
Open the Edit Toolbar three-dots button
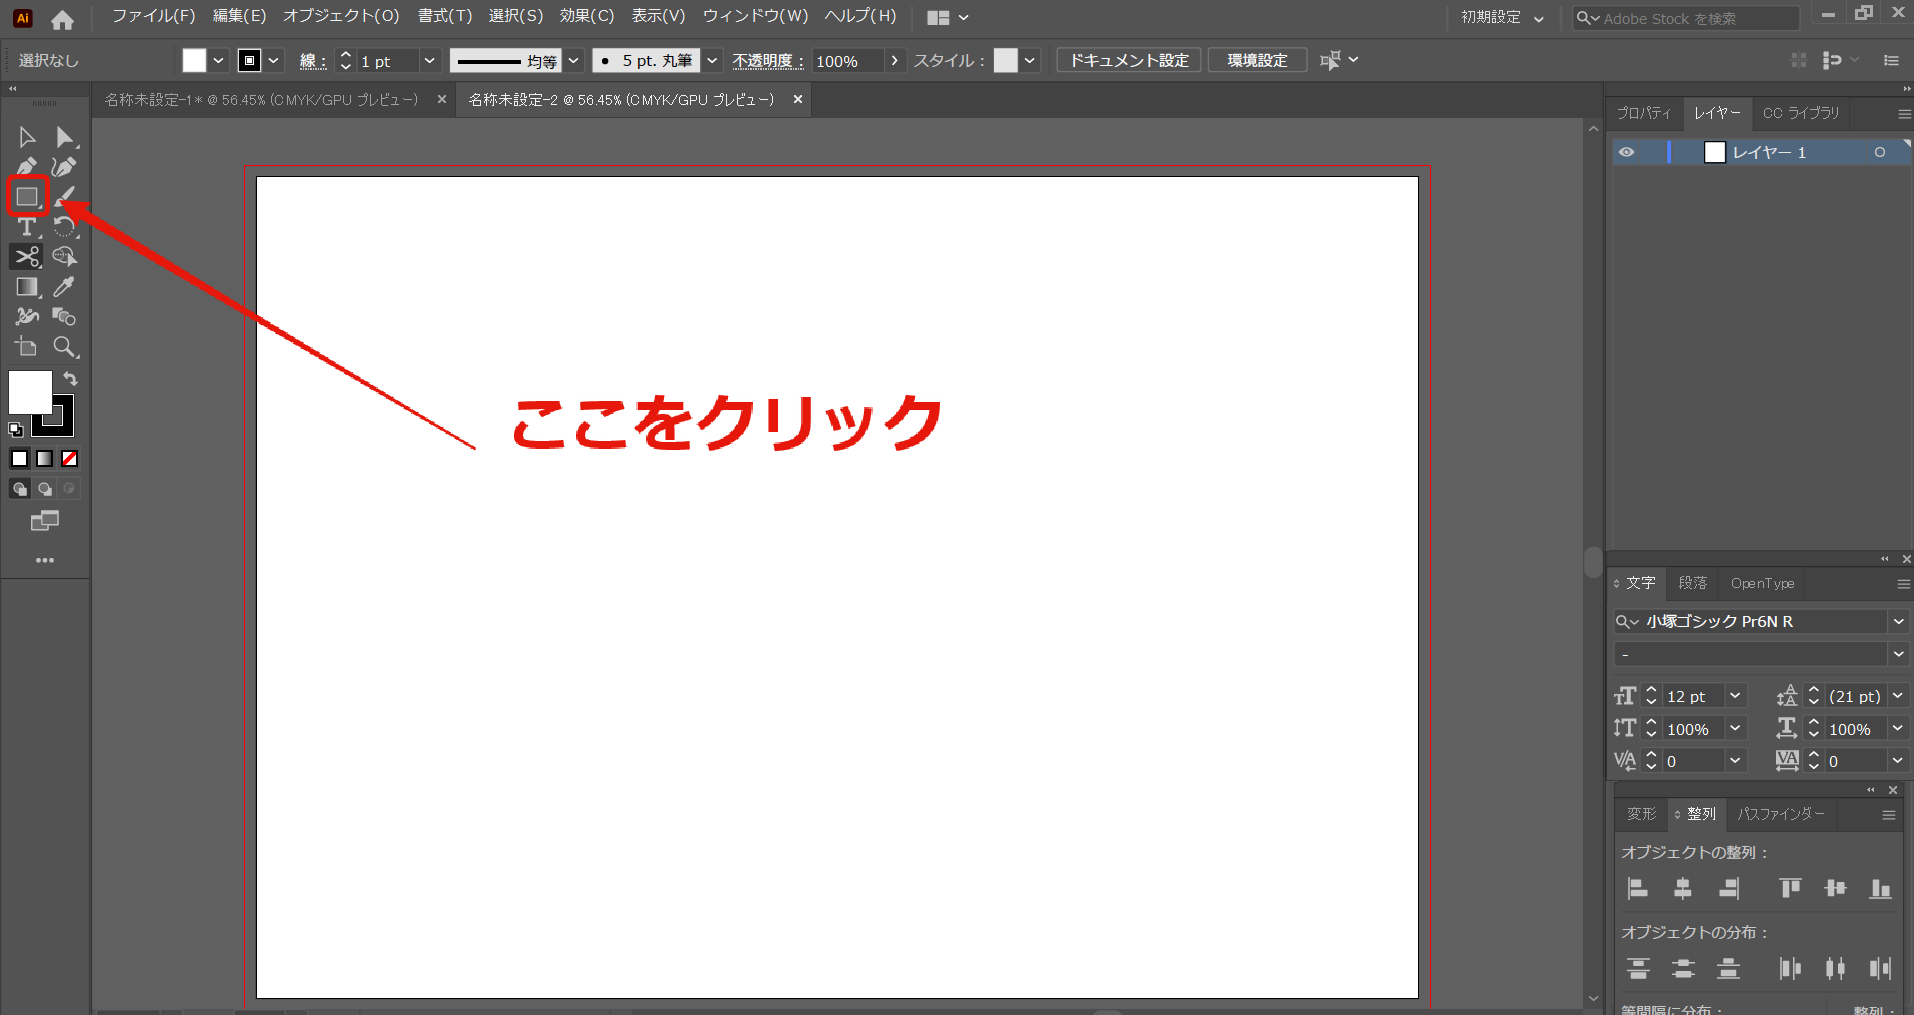point(45,560)
